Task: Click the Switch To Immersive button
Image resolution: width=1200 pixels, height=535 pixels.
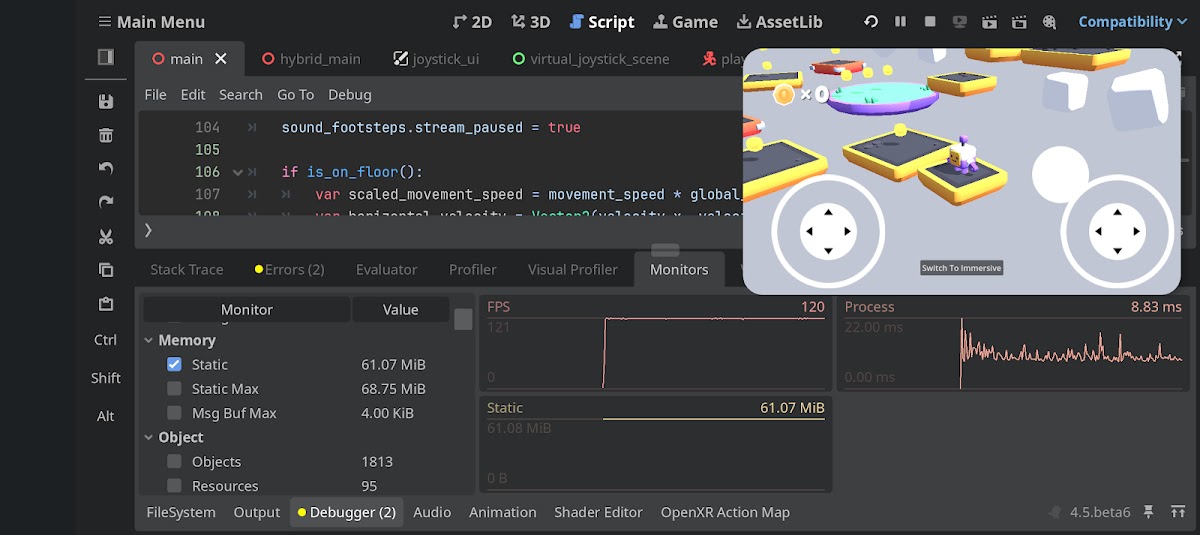Action: tap(961, 268)
